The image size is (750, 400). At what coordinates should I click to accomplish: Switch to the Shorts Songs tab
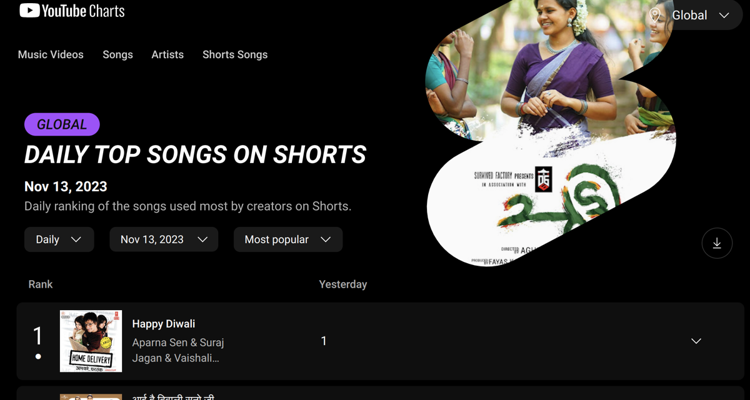(x=235, y=55)
